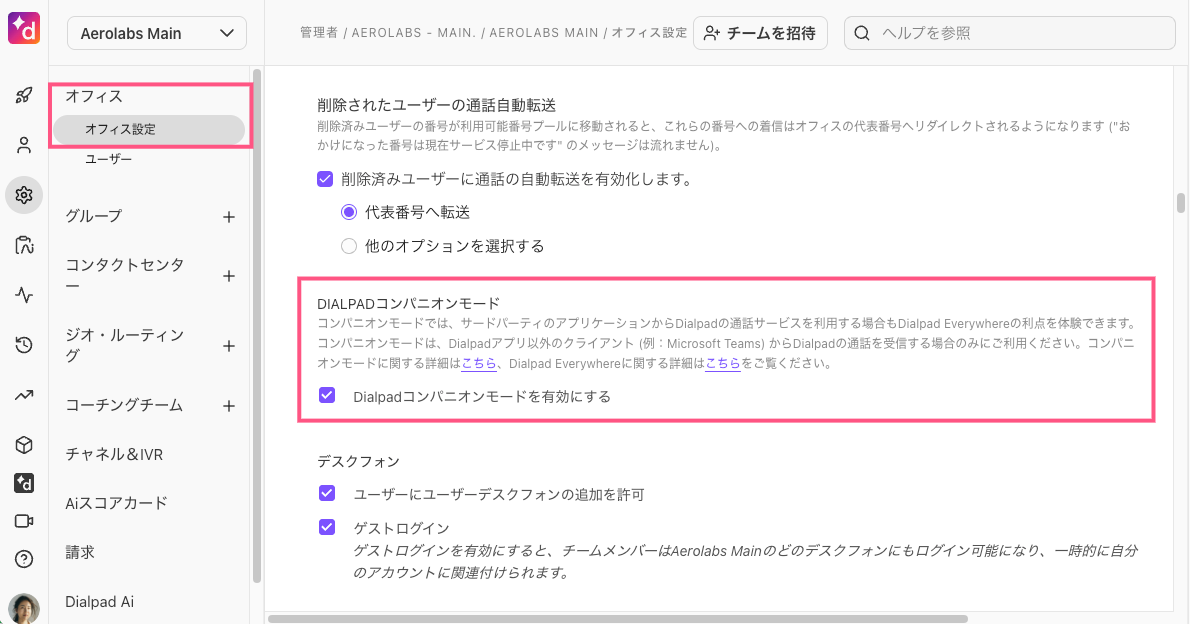Click the Dialpad Ai square icon in sidebar

24,483
